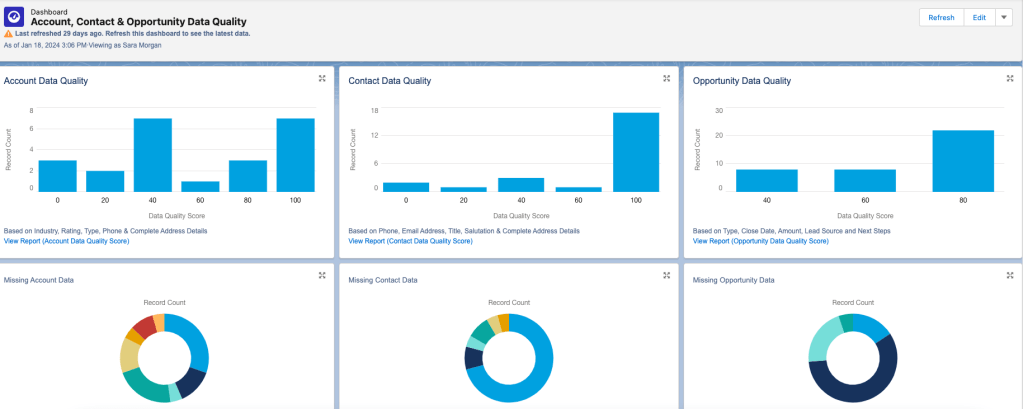Viewport: 1023px width, 409px height.
Task: Open the dropdown arrow beside Edit
Action: 1003,18
